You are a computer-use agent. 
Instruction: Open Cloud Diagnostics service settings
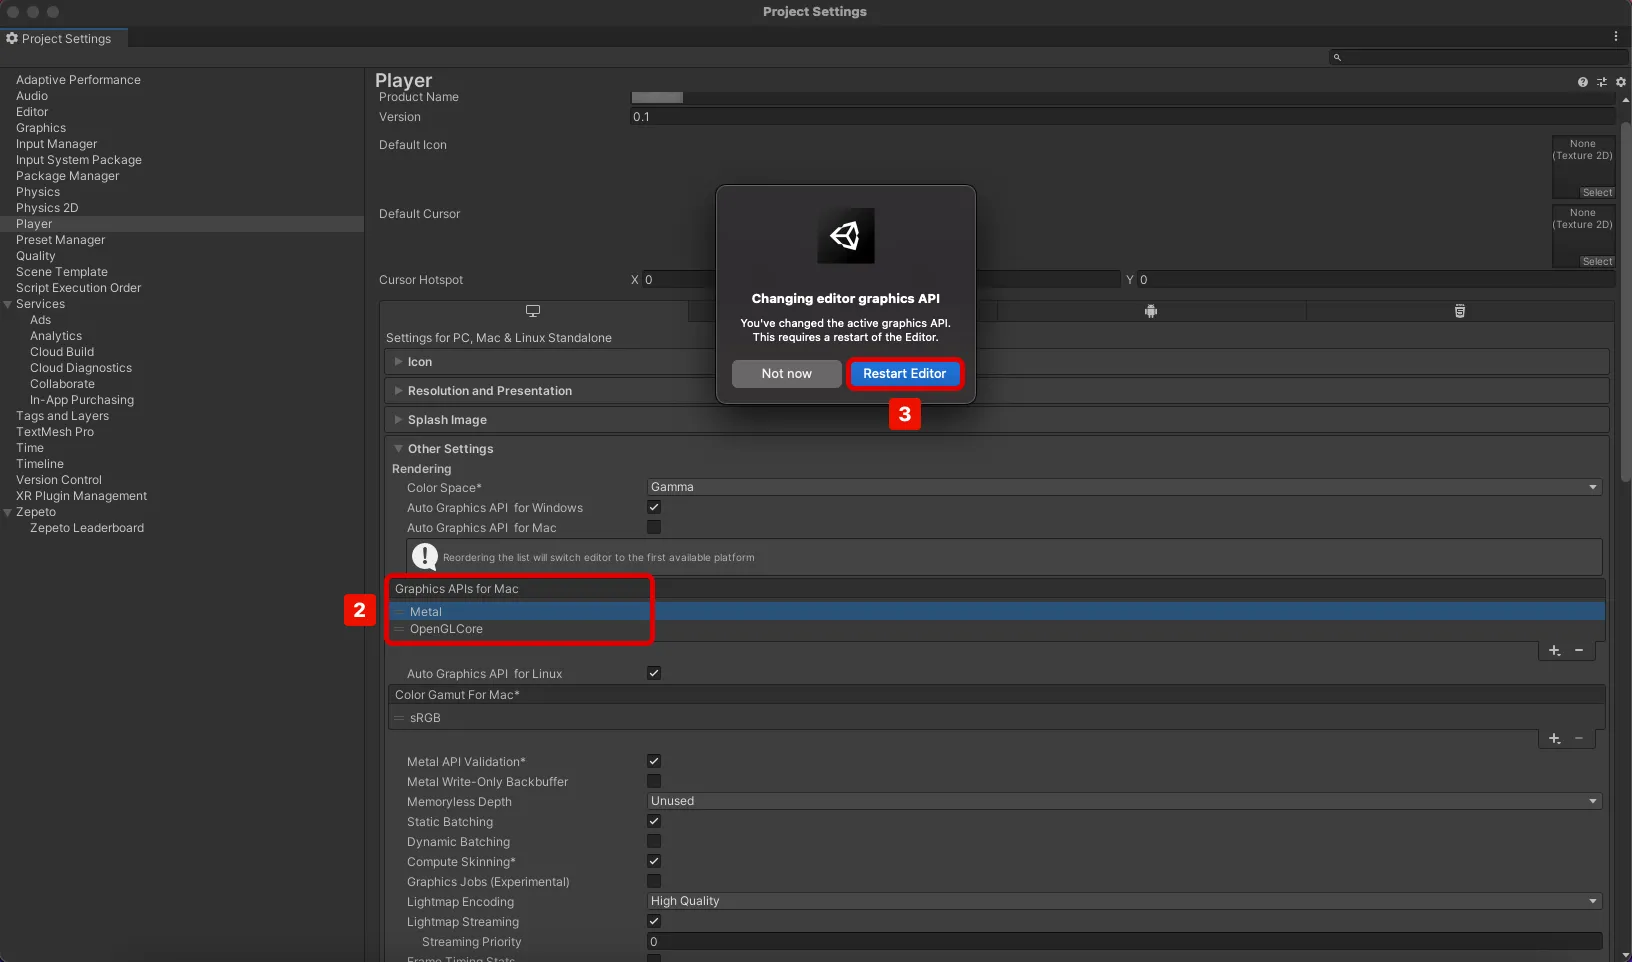(81, 368)
